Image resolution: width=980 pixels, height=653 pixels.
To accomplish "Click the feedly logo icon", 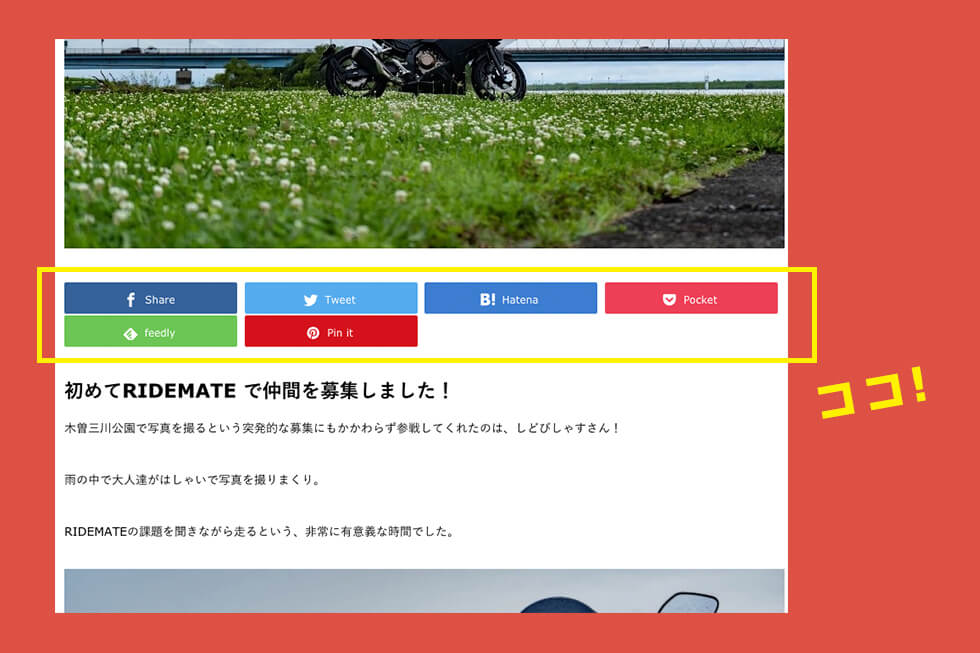I will [x=130, y=334].
